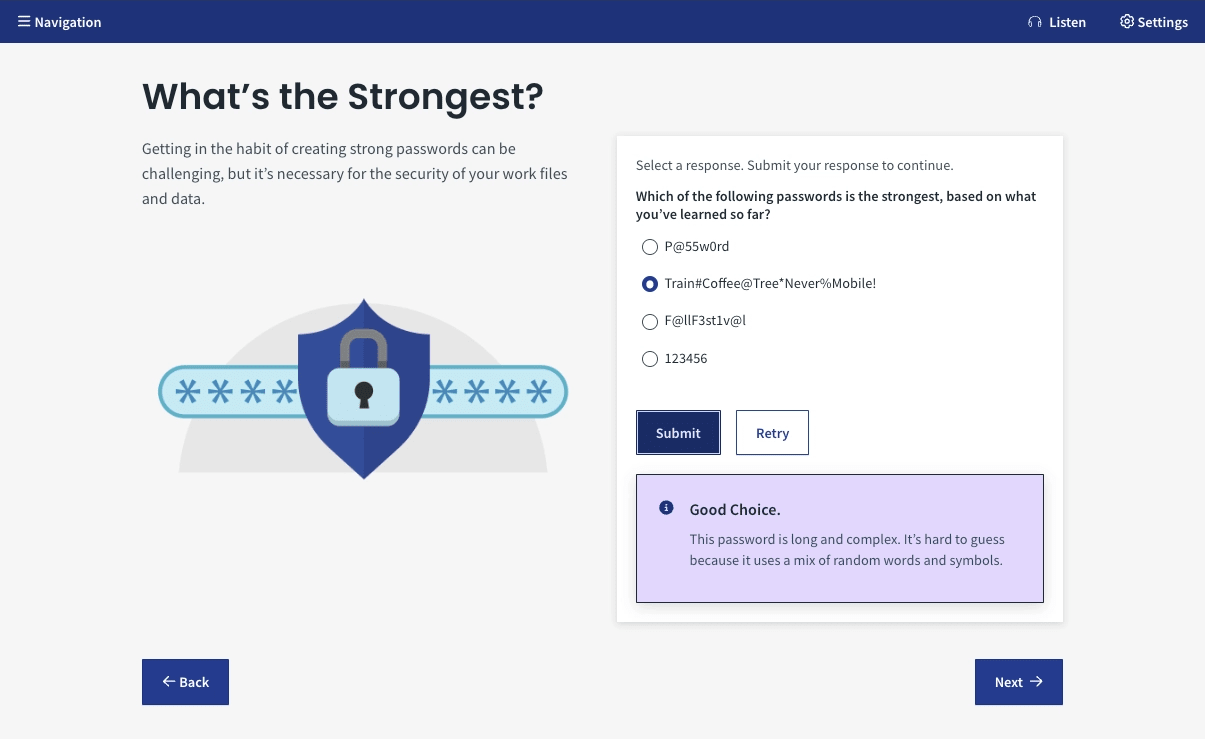1205x739 pixels.
Task: Click the Listen label in the top bar
Action: 1067,22
